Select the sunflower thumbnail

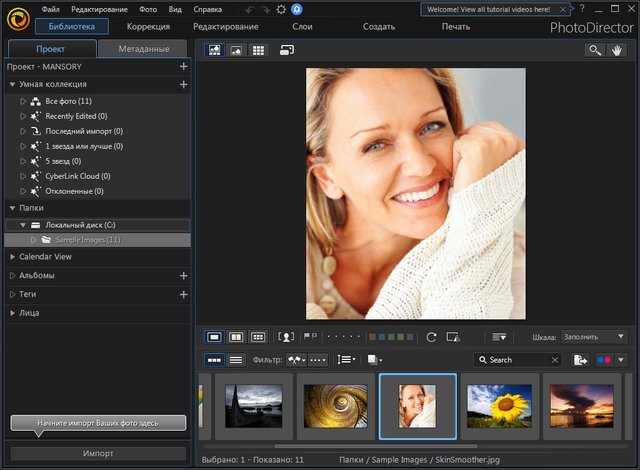(x=499, y=406)
